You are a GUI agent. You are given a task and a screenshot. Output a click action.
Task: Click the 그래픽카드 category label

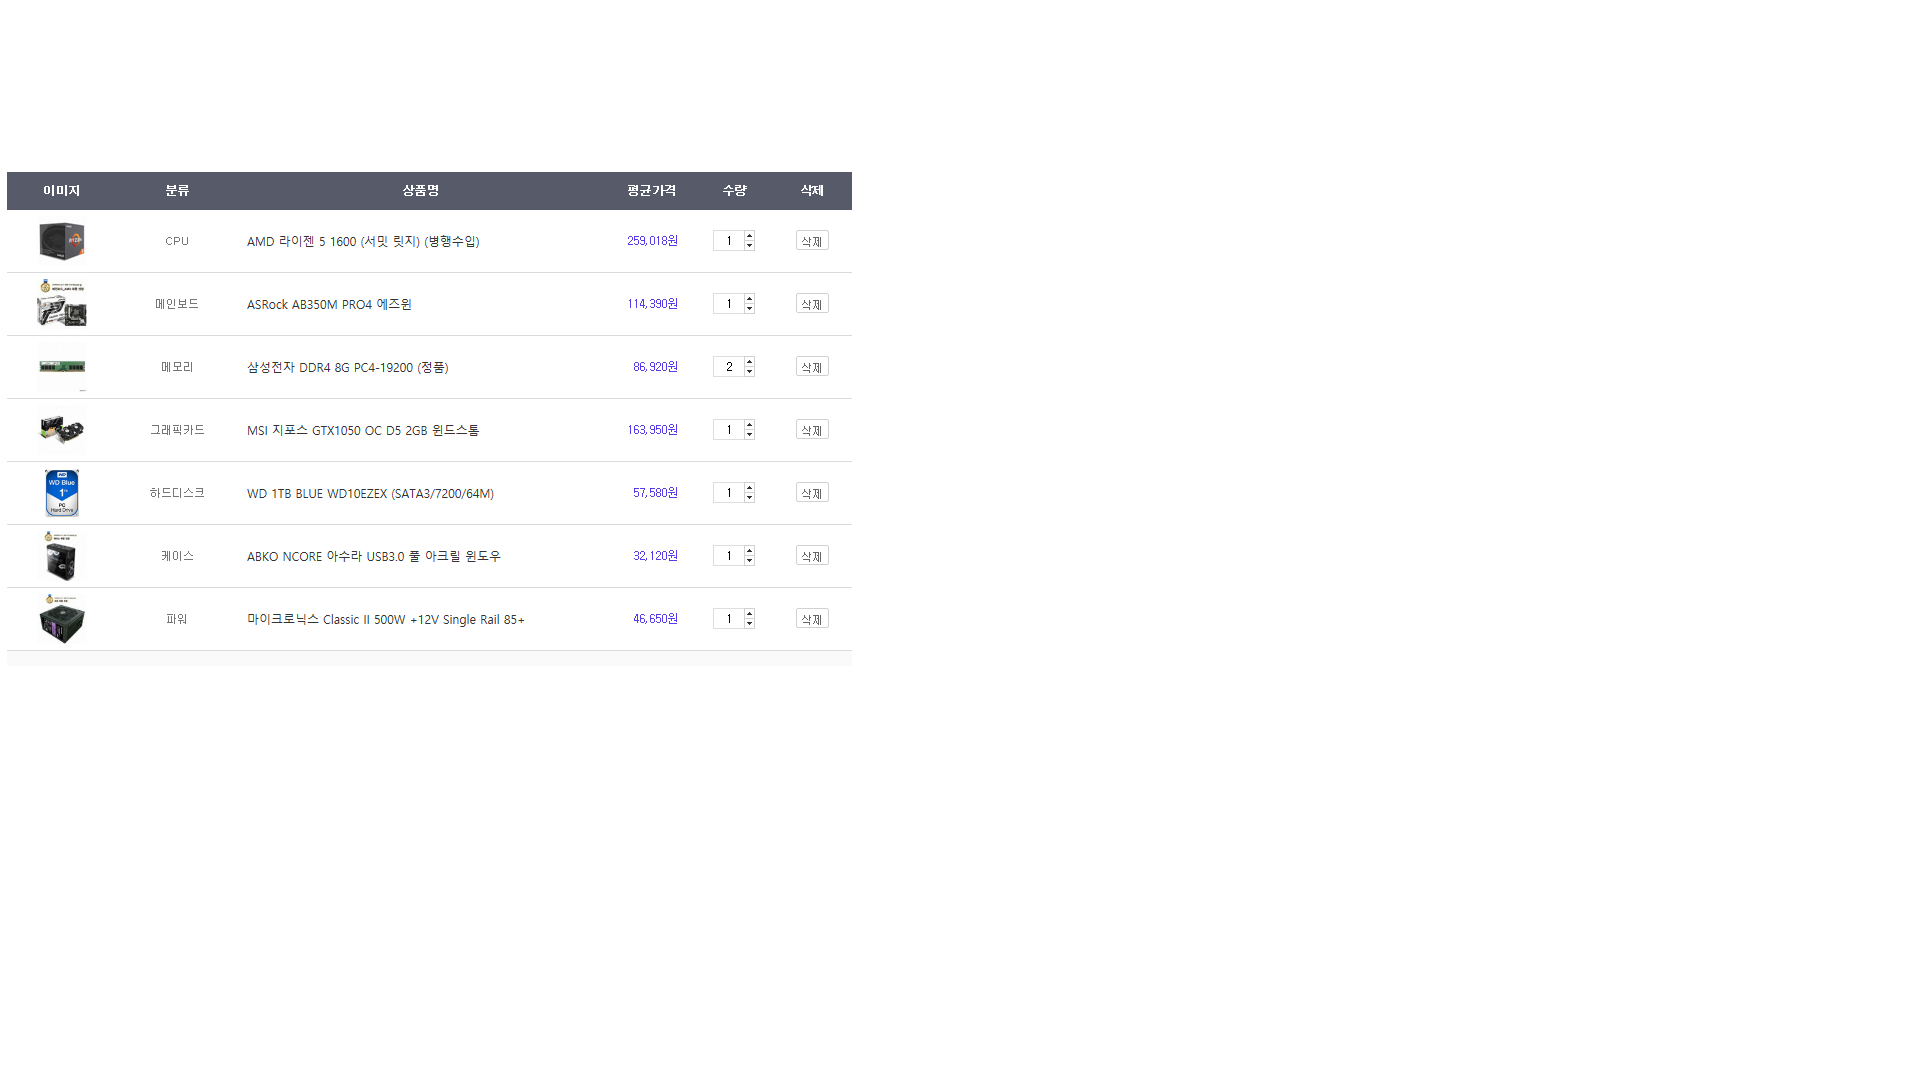pyautogui.click(x=177, y=430)
